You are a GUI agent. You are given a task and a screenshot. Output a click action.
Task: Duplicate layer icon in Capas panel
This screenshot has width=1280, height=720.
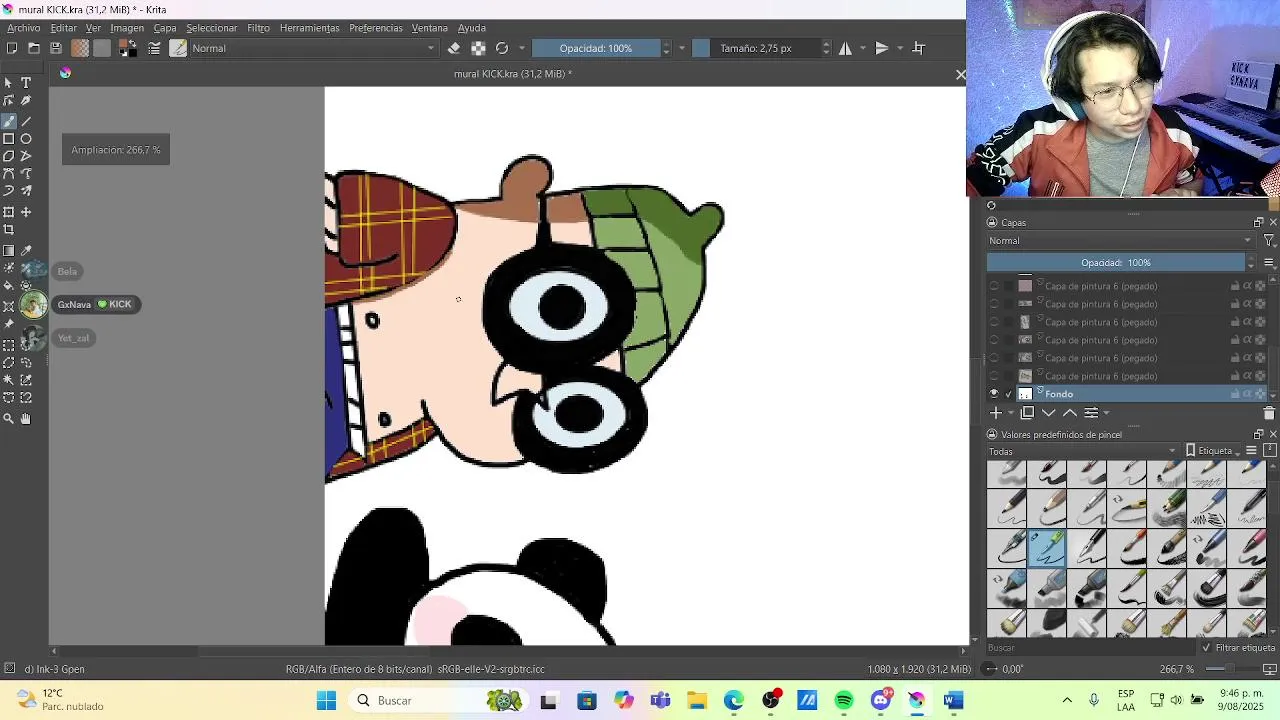1027,413
